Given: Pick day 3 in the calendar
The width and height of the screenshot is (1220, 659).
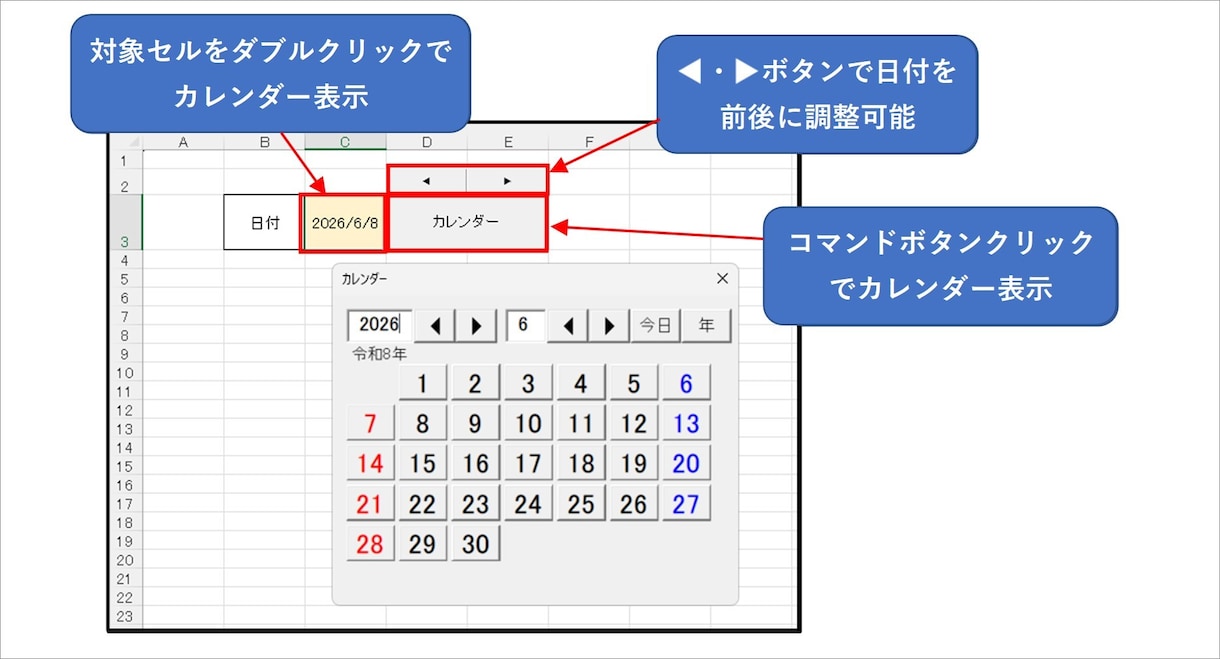Looking at the screenshot, I should (x=529, y=383).
